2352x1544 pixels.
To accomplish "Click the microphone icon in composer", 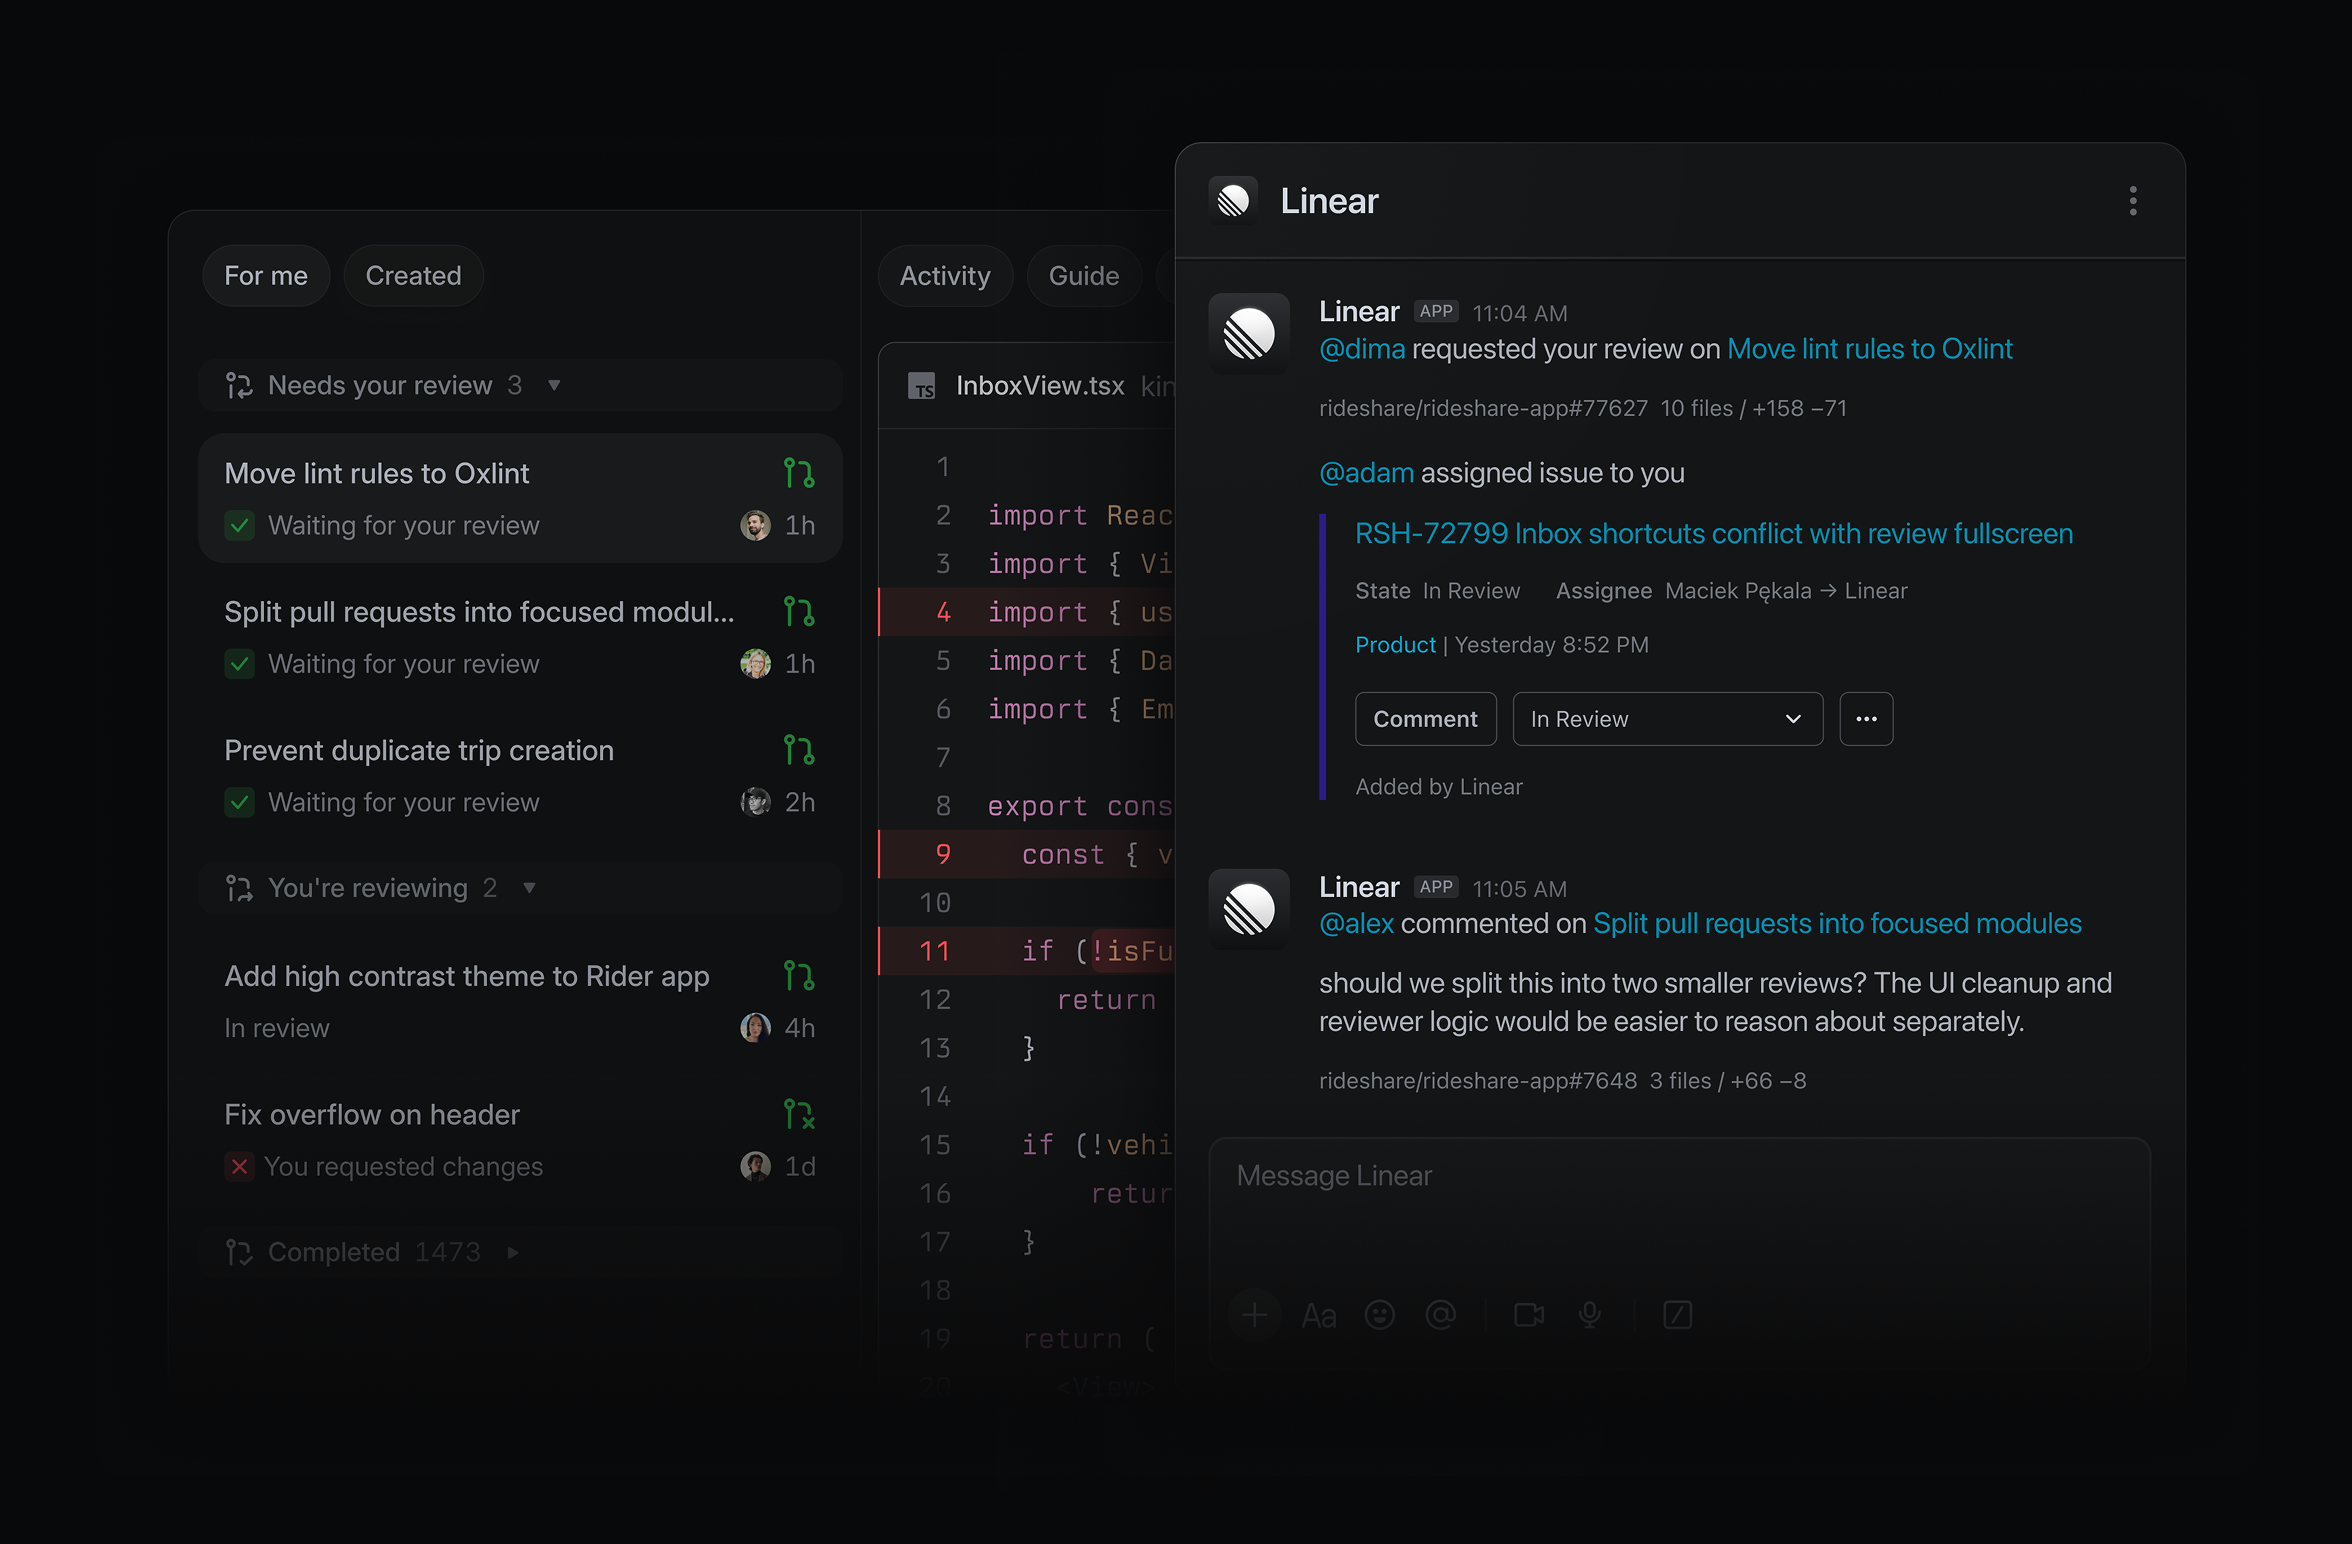I will coord(1590,1315).
